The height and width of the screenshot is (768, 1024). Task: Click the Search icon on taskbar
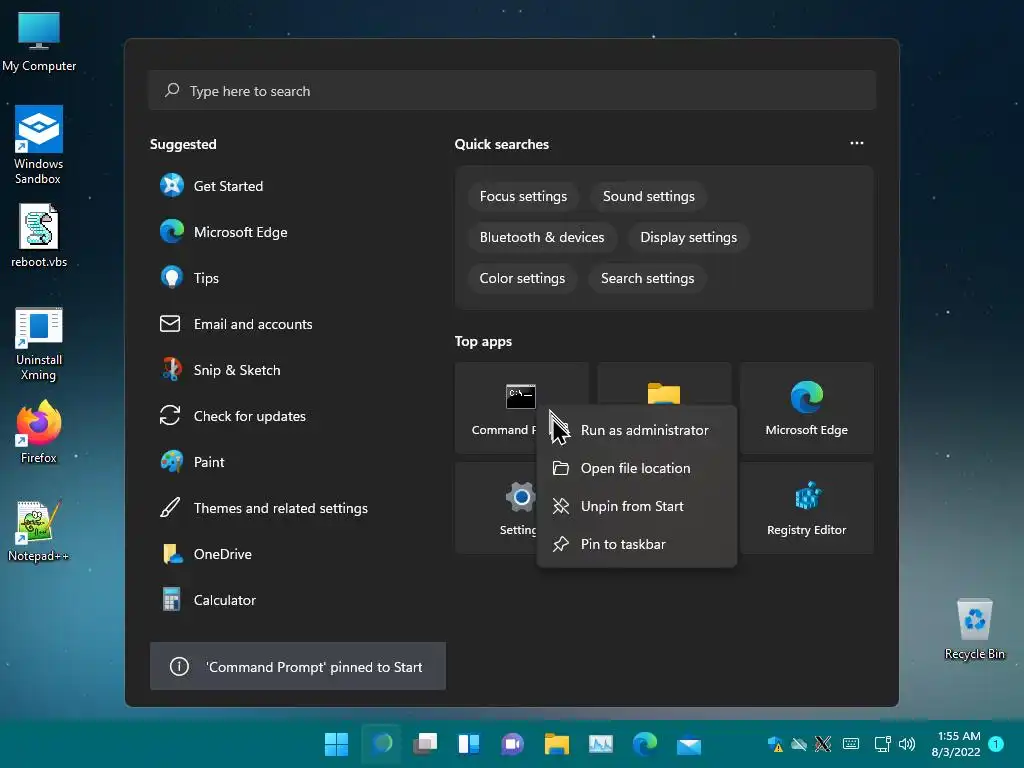[382, 744]
